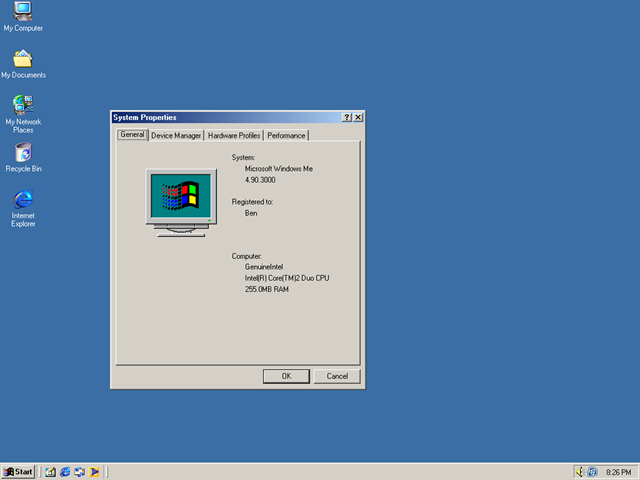Click the 8:26 PM taskbar clock
Image resolution: width=640 pixels, height=480 pixels.
tap(619, 472)
